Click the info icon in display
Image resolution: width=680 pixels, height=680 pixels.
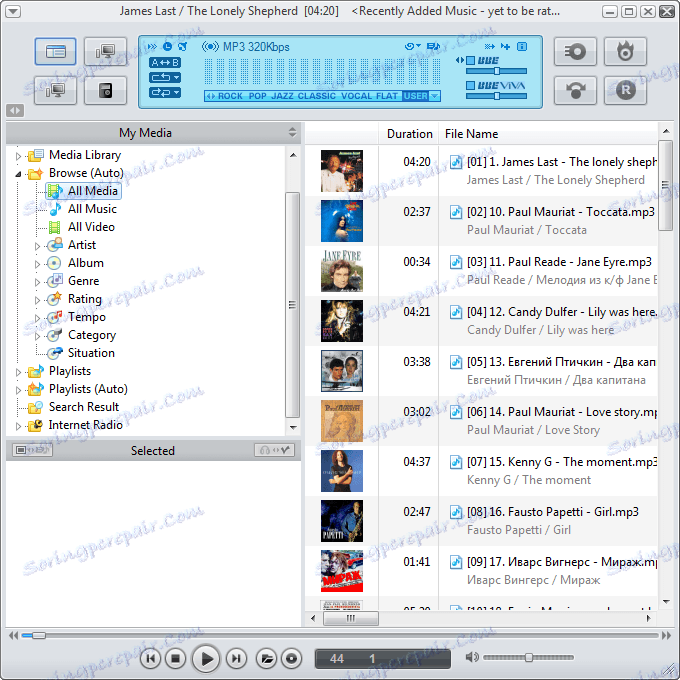click(522, 46)
